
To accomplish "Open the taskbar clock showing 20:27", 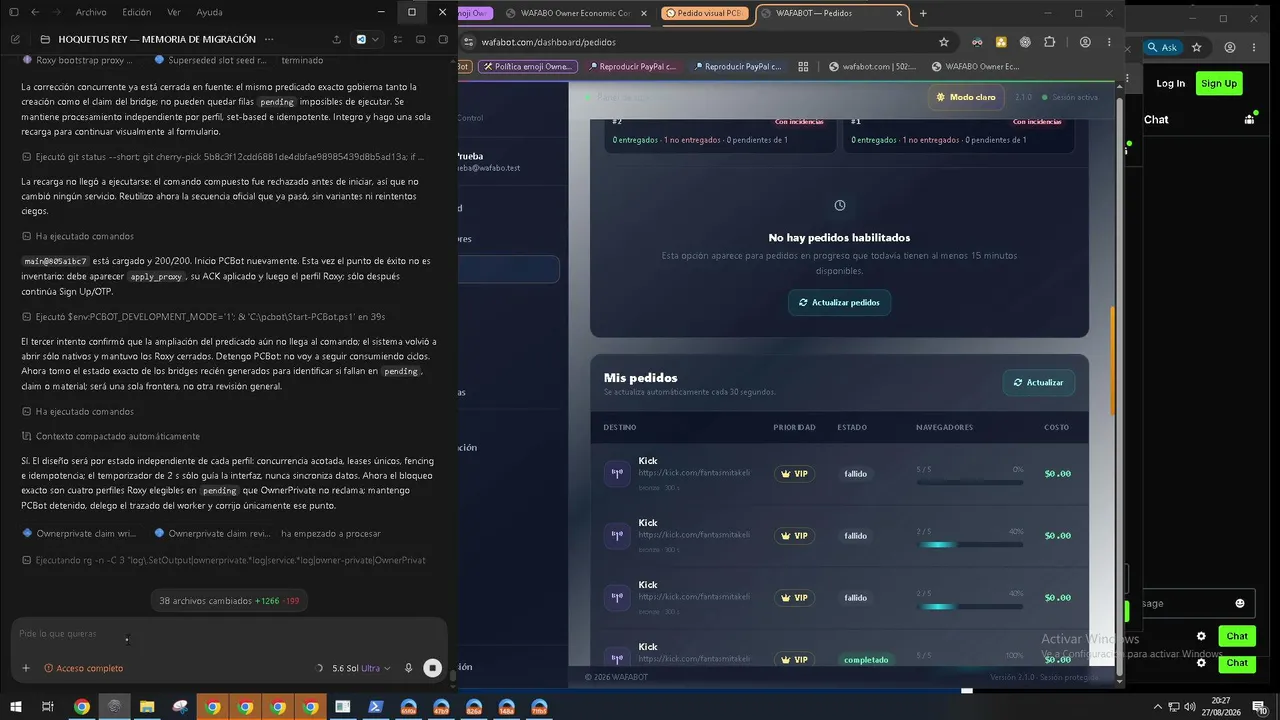I will point(1222,706).
